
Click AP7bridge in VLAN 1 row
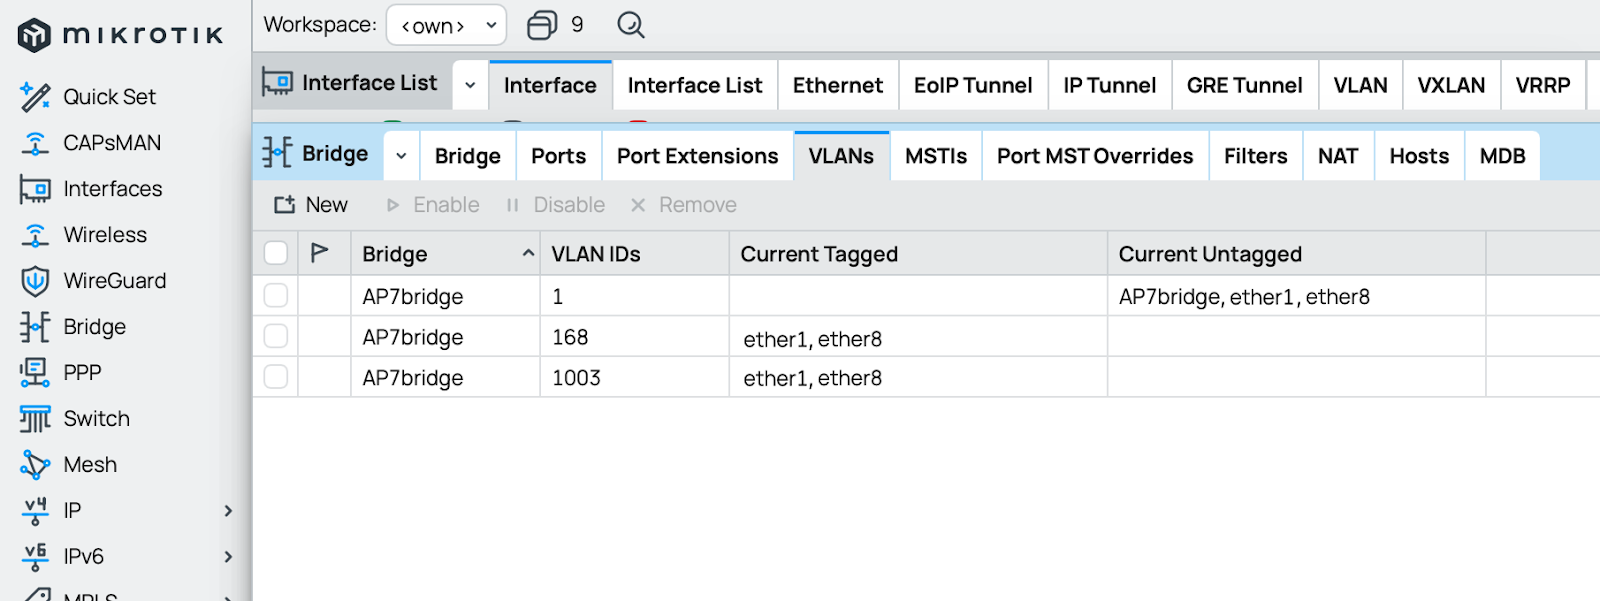coord(413,297)
